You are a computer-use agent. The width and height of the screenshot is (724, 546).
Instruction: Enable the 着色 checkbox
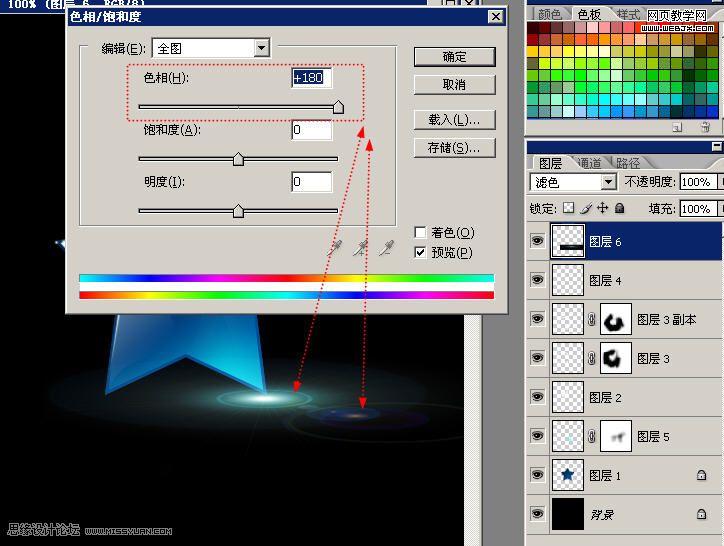(x=420, y=232)
